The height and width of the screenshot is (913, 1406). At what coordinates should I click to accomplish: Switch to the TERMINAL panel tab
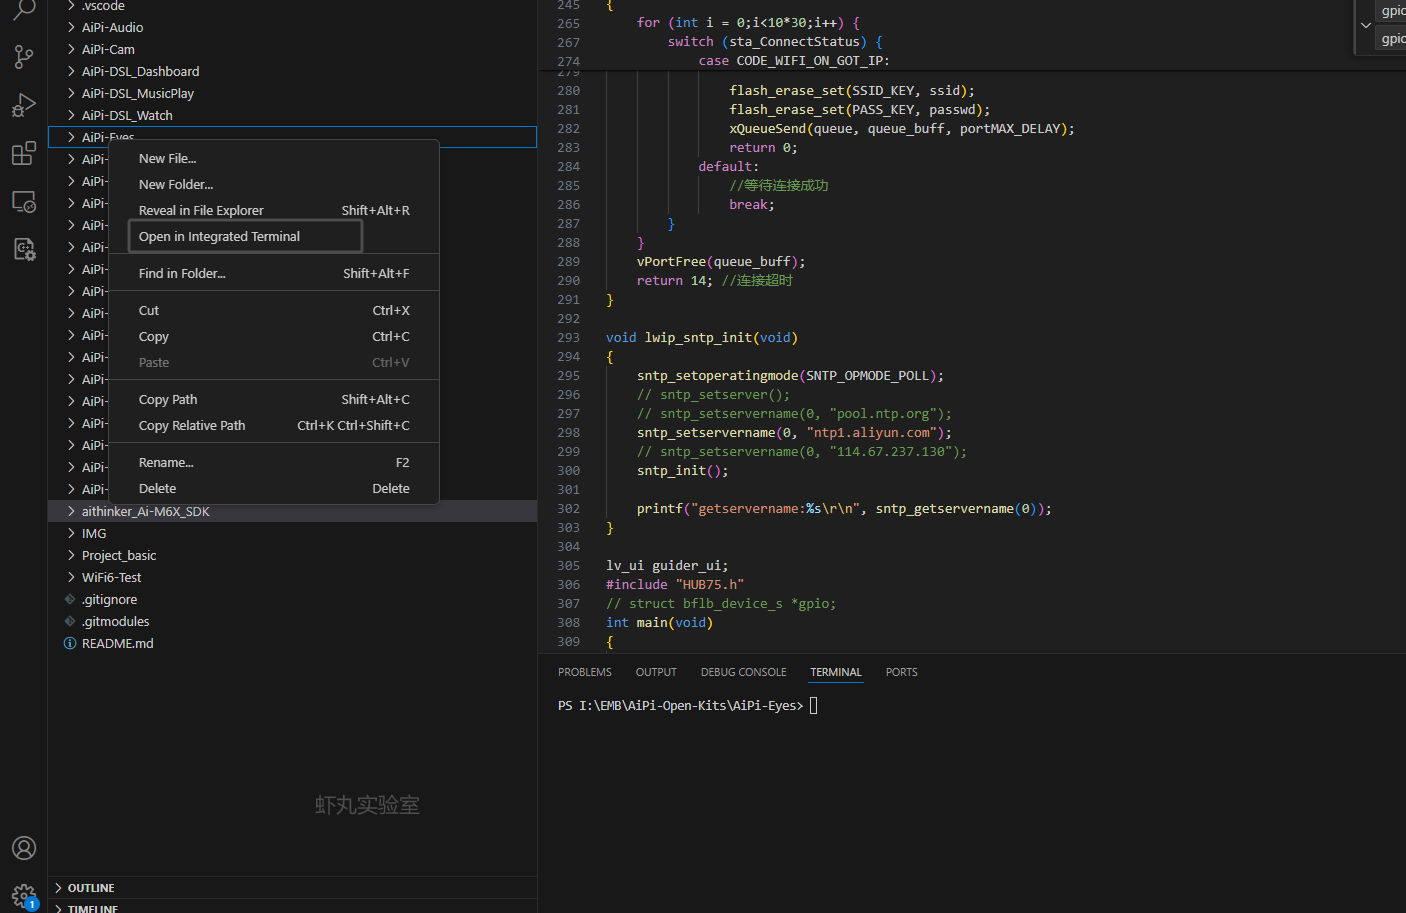click(836, 672)
